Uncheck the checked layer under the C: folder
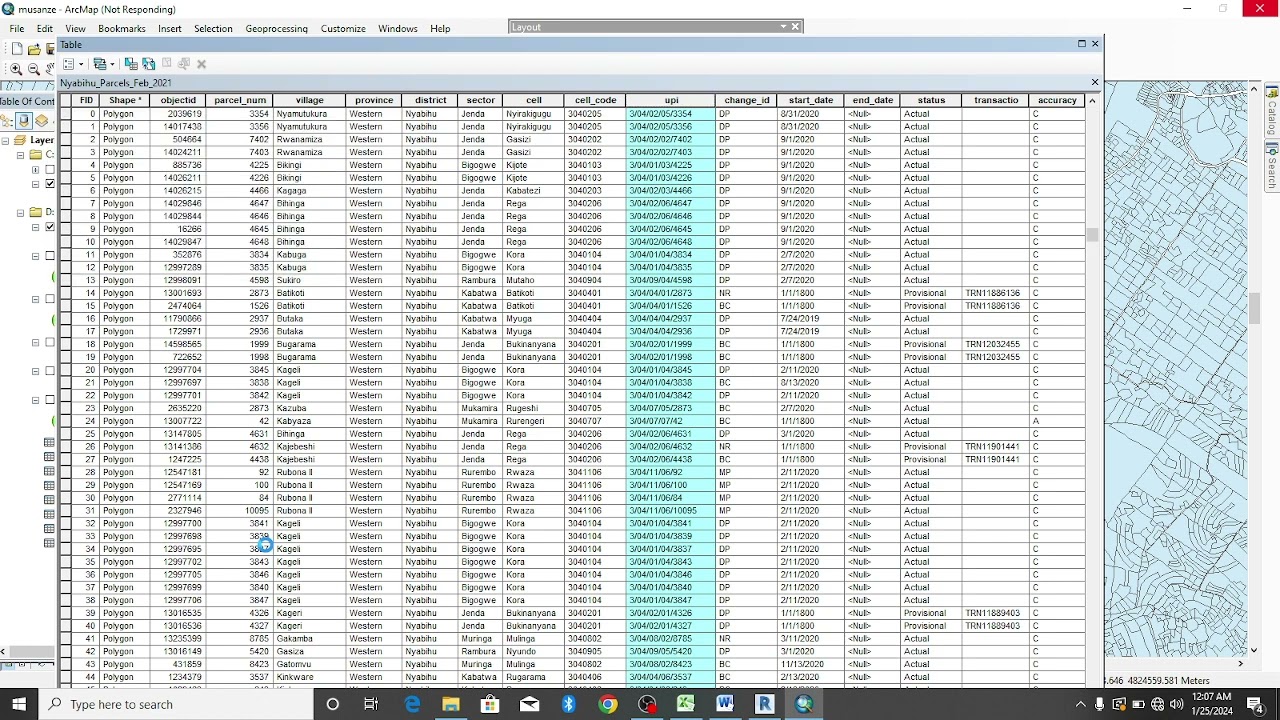The image size is (1280, 720). pyautogui.click(x=50, y=184)
